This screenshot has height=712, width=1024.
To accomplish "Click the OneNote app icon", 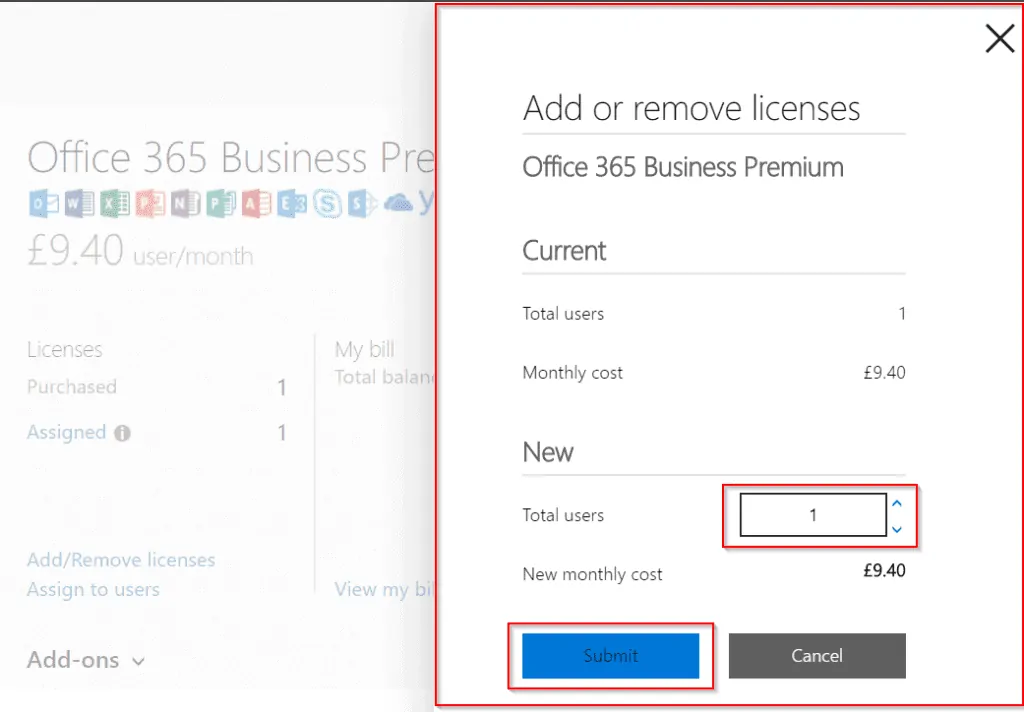I will [x=185, y=204].
